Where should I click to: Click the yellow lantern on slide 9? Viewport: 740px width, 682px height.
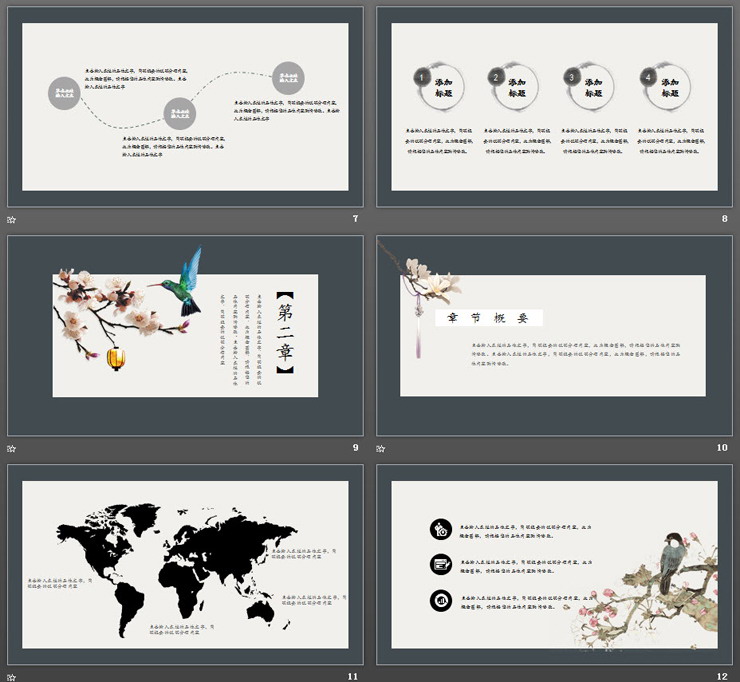[x=118, y=356]
